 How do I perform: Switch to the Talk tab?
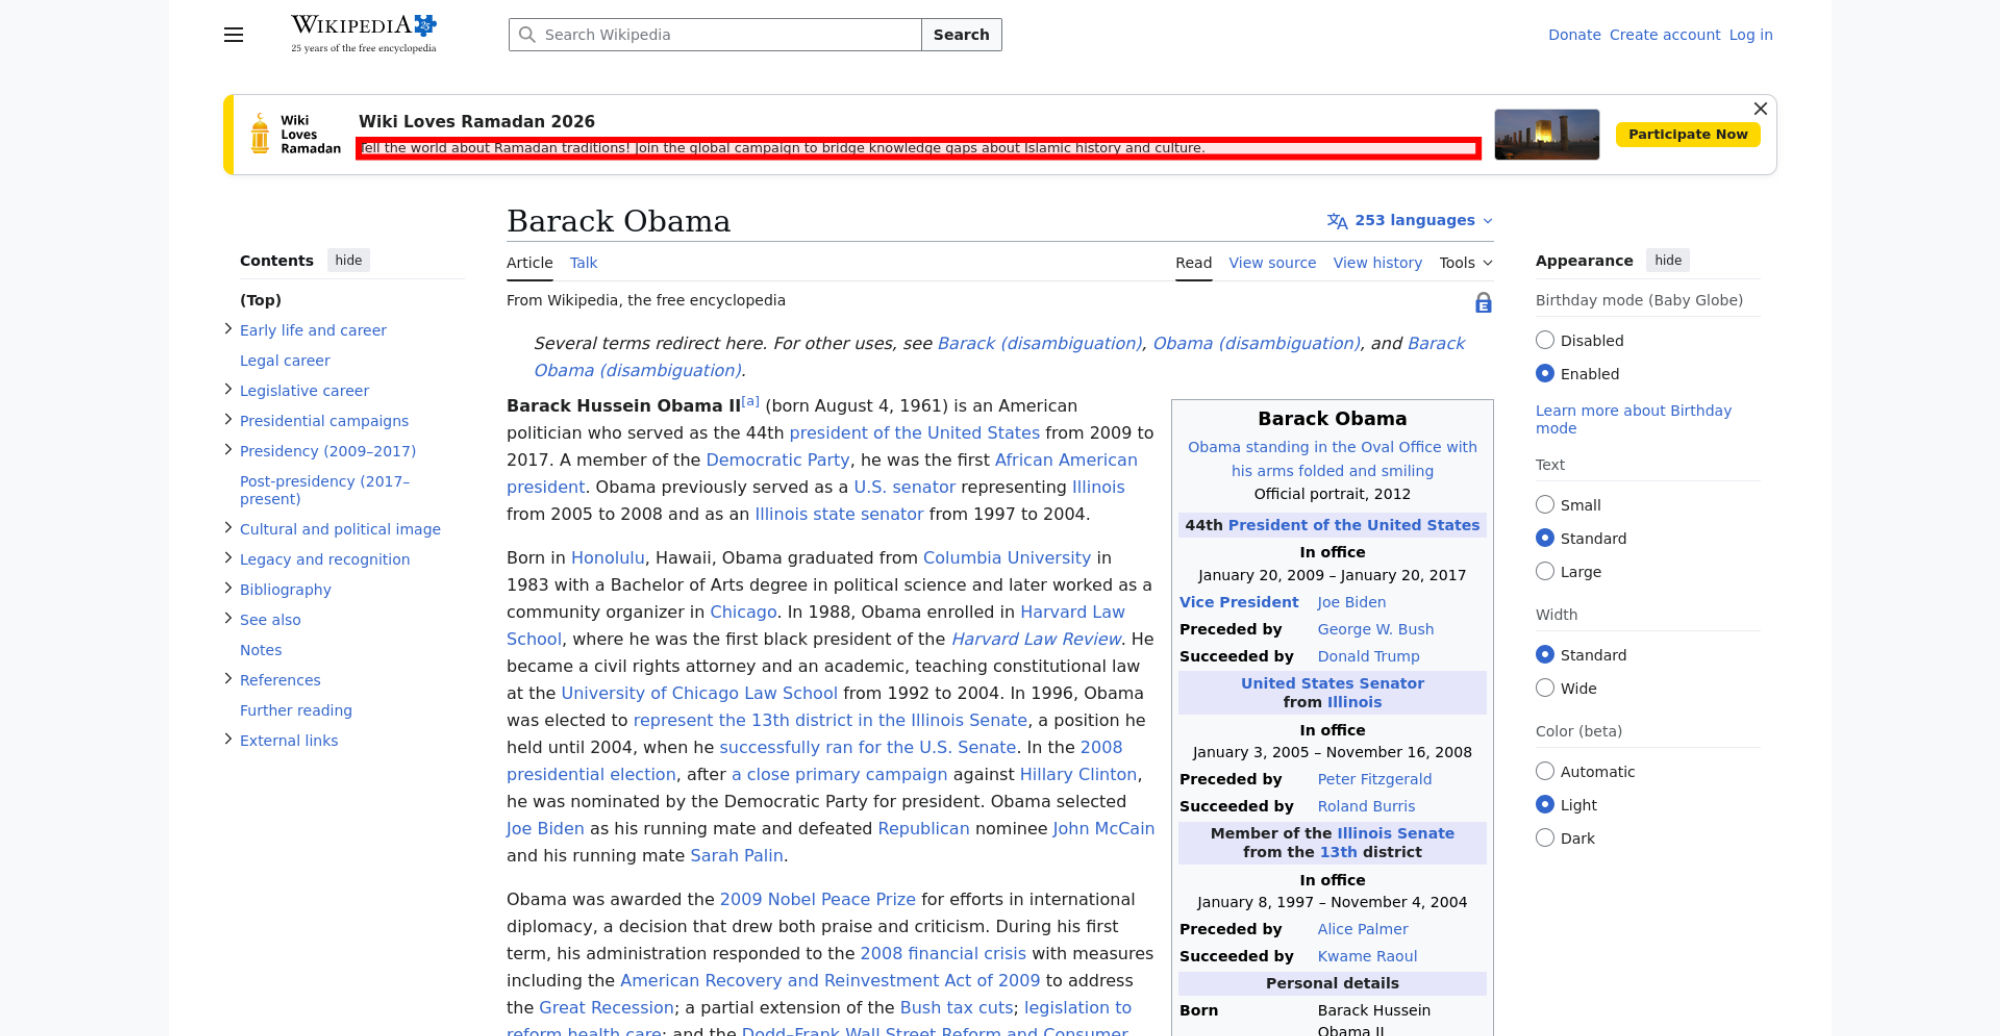click(583, 263)
